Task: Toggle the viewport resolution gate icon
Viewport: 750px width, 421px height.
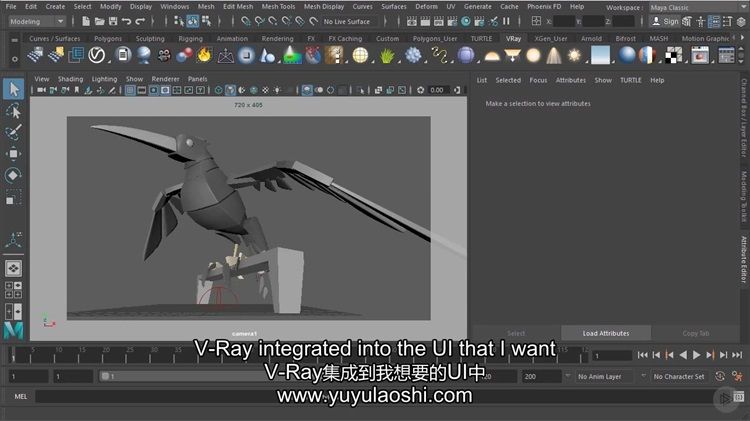Action: coord(154,90)
